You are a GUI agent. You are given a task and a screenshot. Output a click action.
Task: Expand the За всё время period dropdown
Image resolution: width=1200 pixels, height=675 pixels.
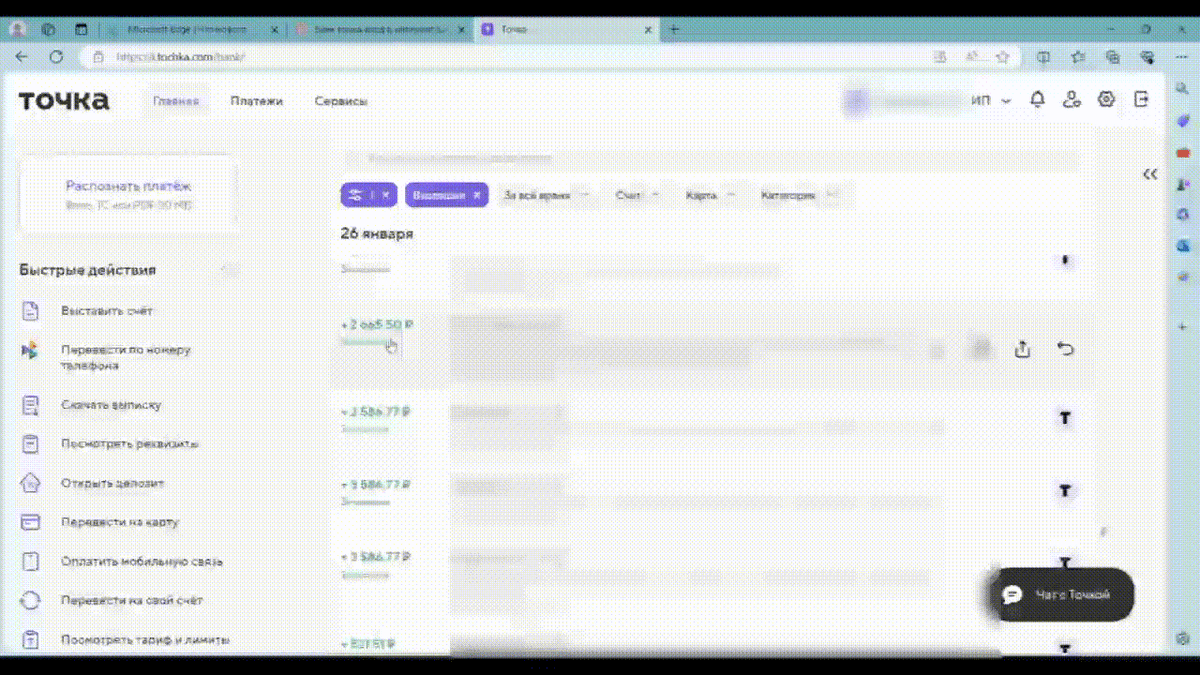coord(547,195)
